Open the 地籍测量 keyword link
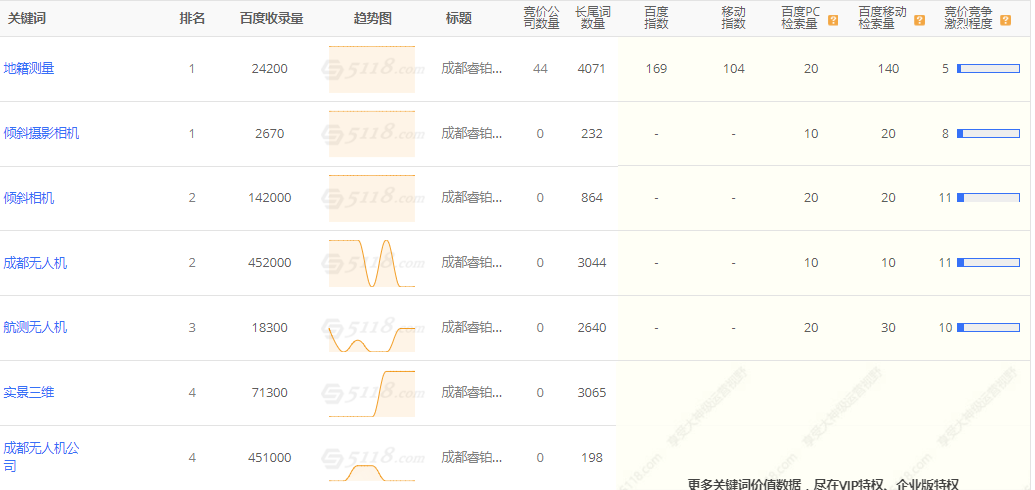This screenshot has width=1035, height=490. click(x=29, y=68)
